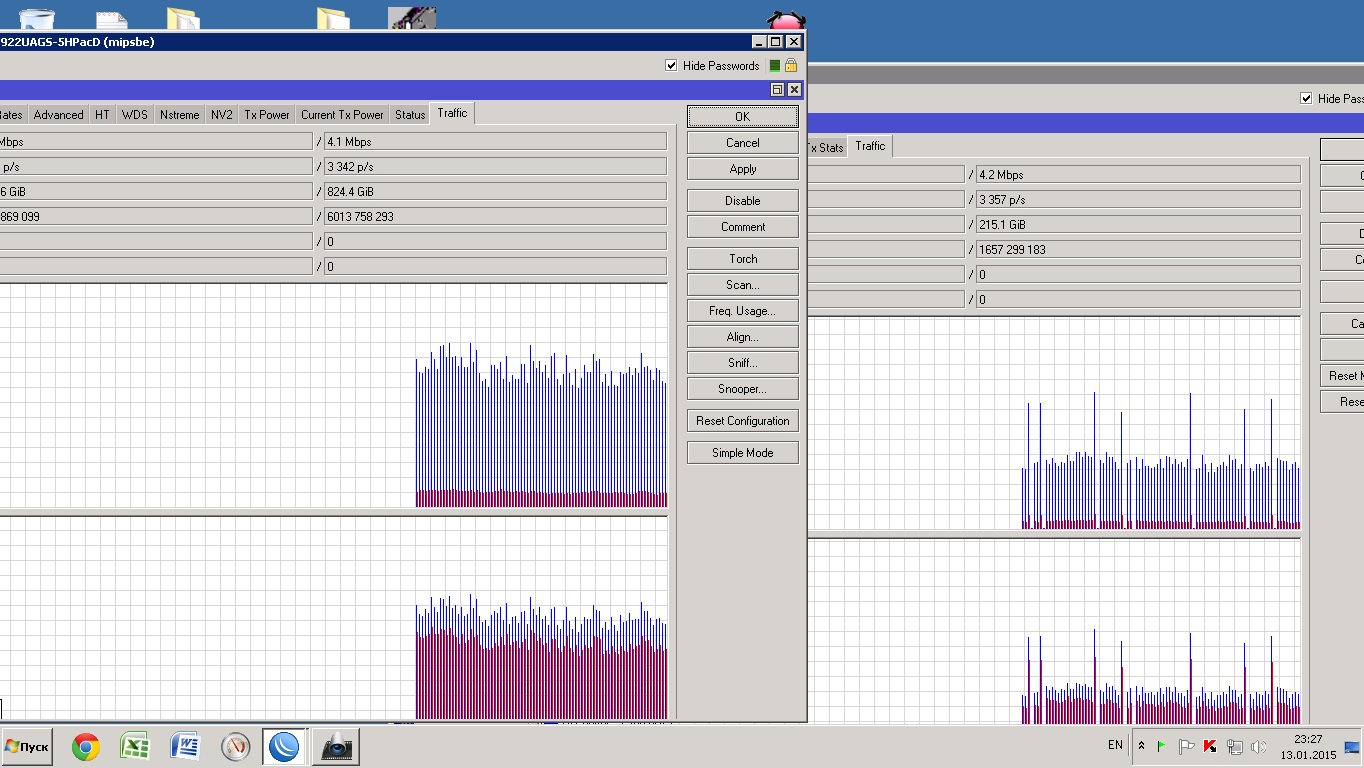Click the Torch button

pos(742,259)
